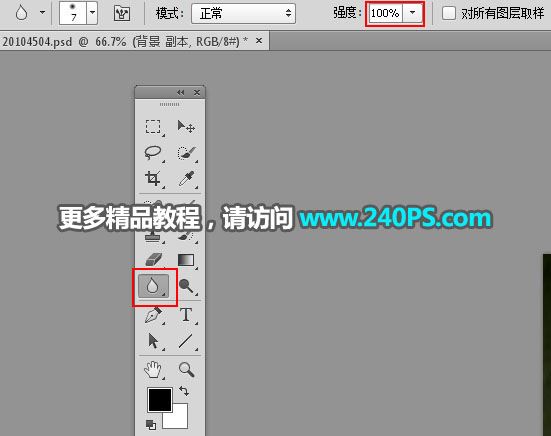Select the Dodge tool
Image resolution: width=551 pixels, height=436 pixels.
186,286
